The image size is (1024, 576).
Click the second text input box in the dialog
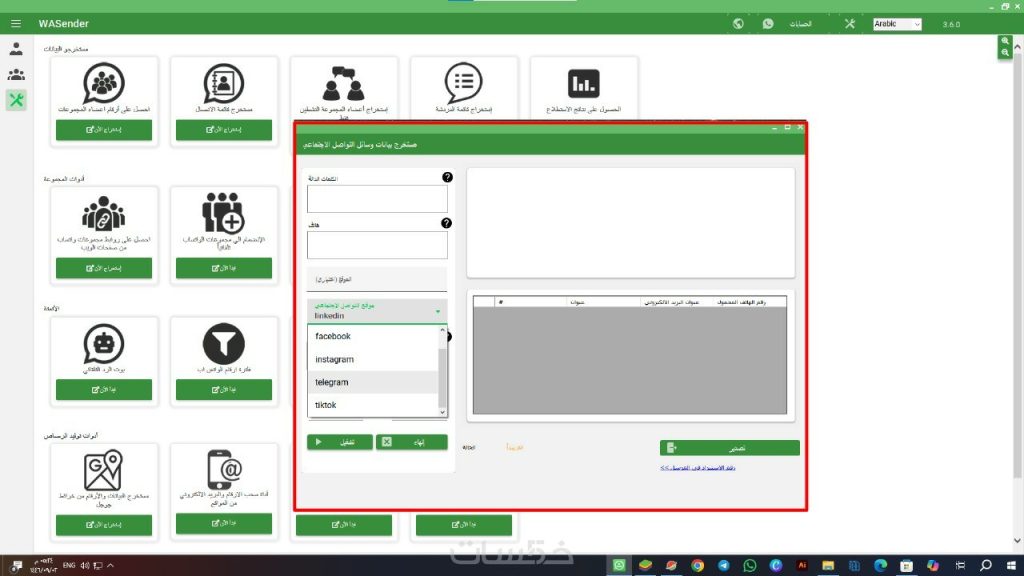point(377,245)
